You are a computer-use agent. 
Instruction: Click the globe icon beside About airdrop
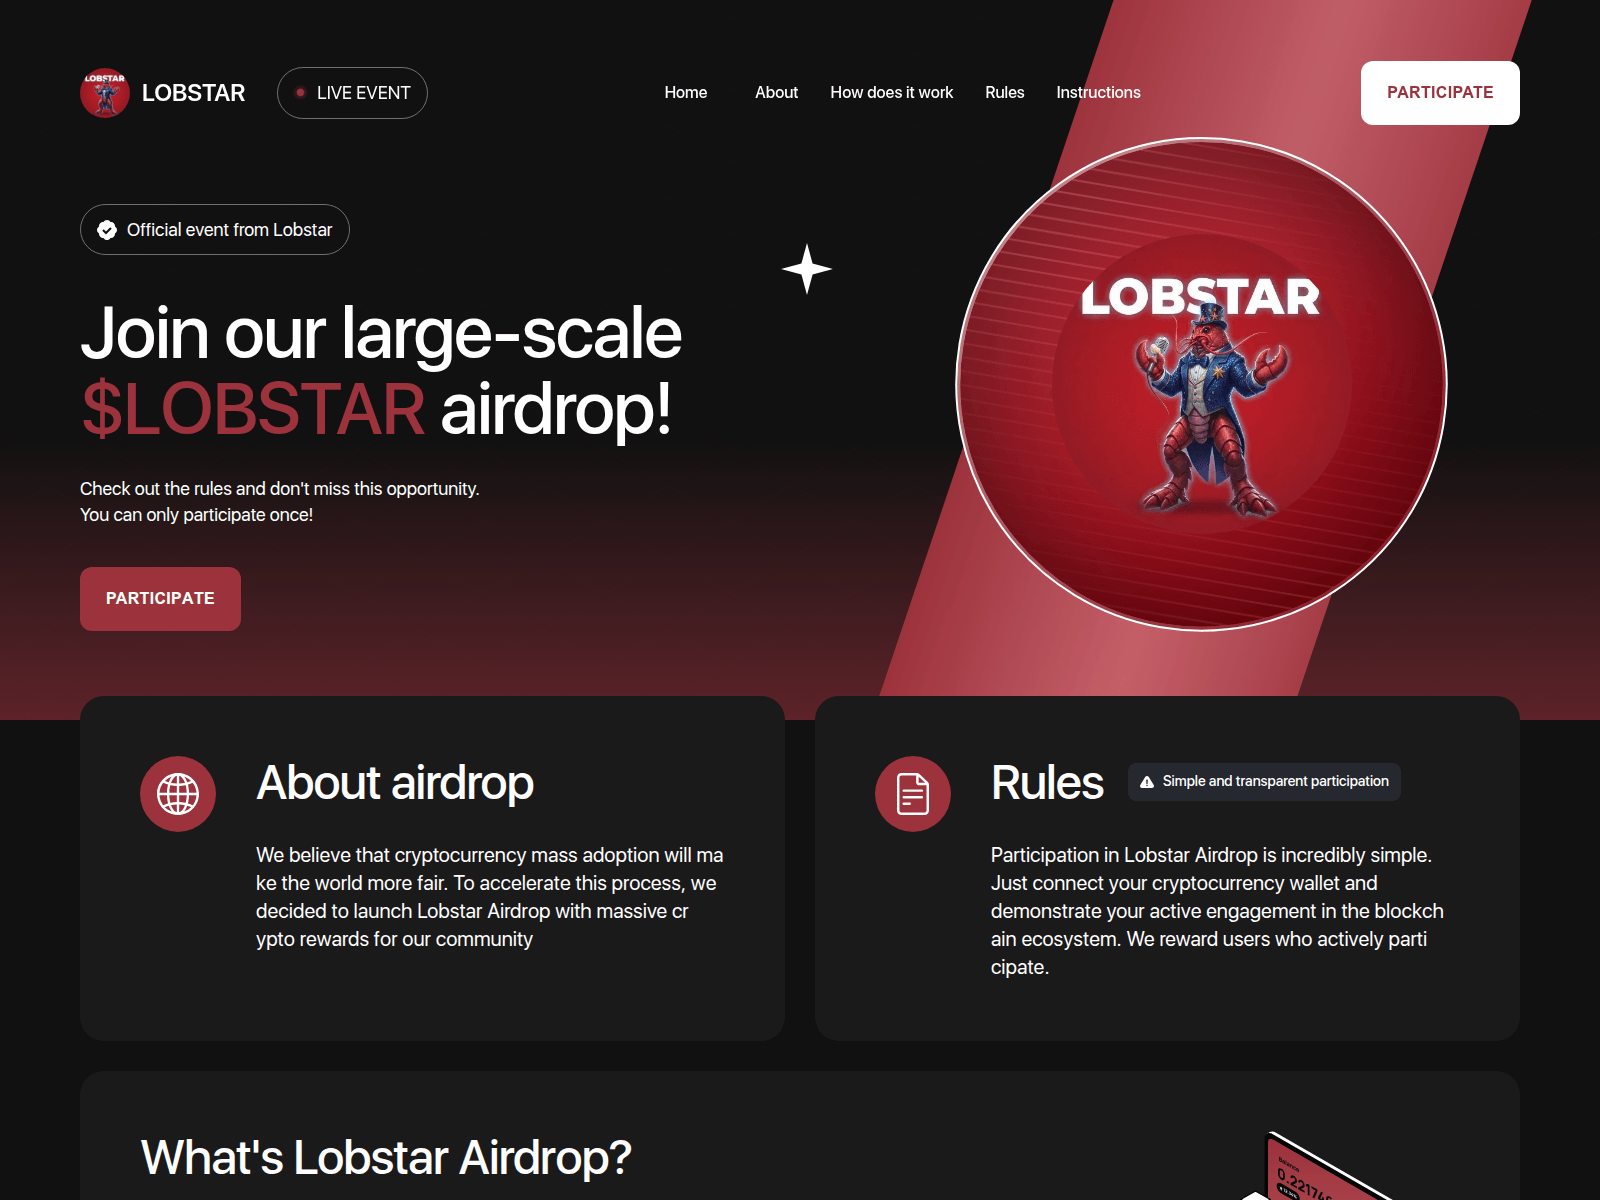tap(178, 793)
